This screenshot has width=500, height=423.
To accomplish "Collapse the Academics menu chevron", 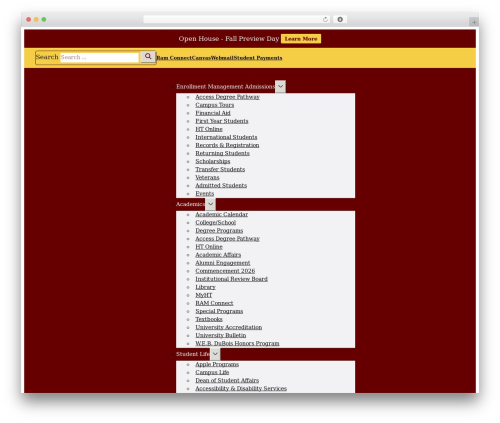I will (210, 204).
